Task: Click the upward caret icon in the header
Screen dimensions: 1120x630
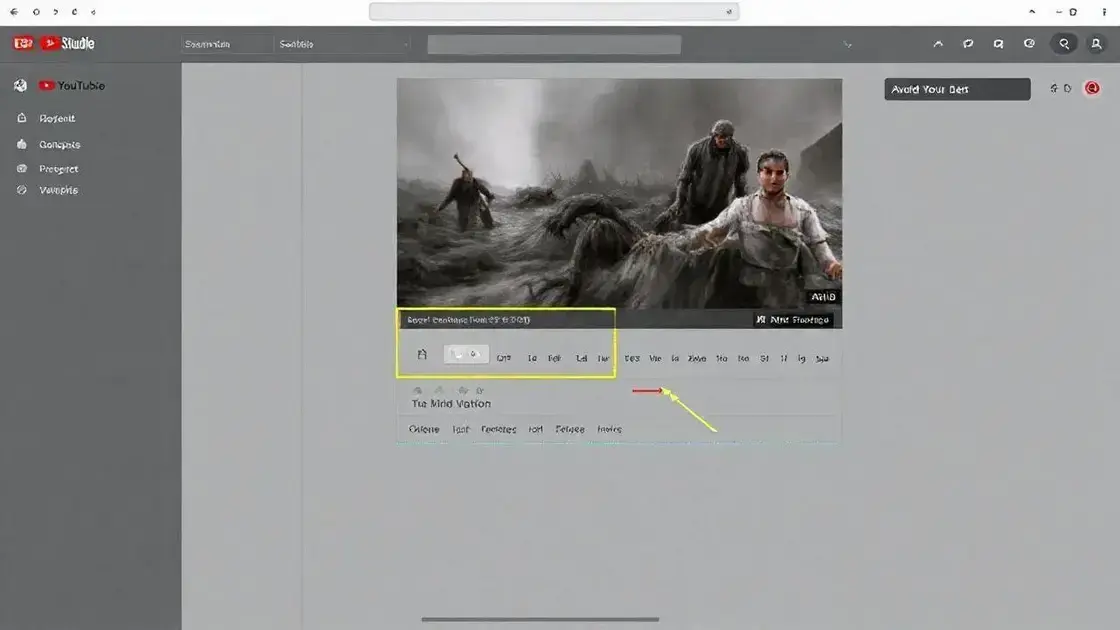Action: pyautogui.click(x=938, y=44)
